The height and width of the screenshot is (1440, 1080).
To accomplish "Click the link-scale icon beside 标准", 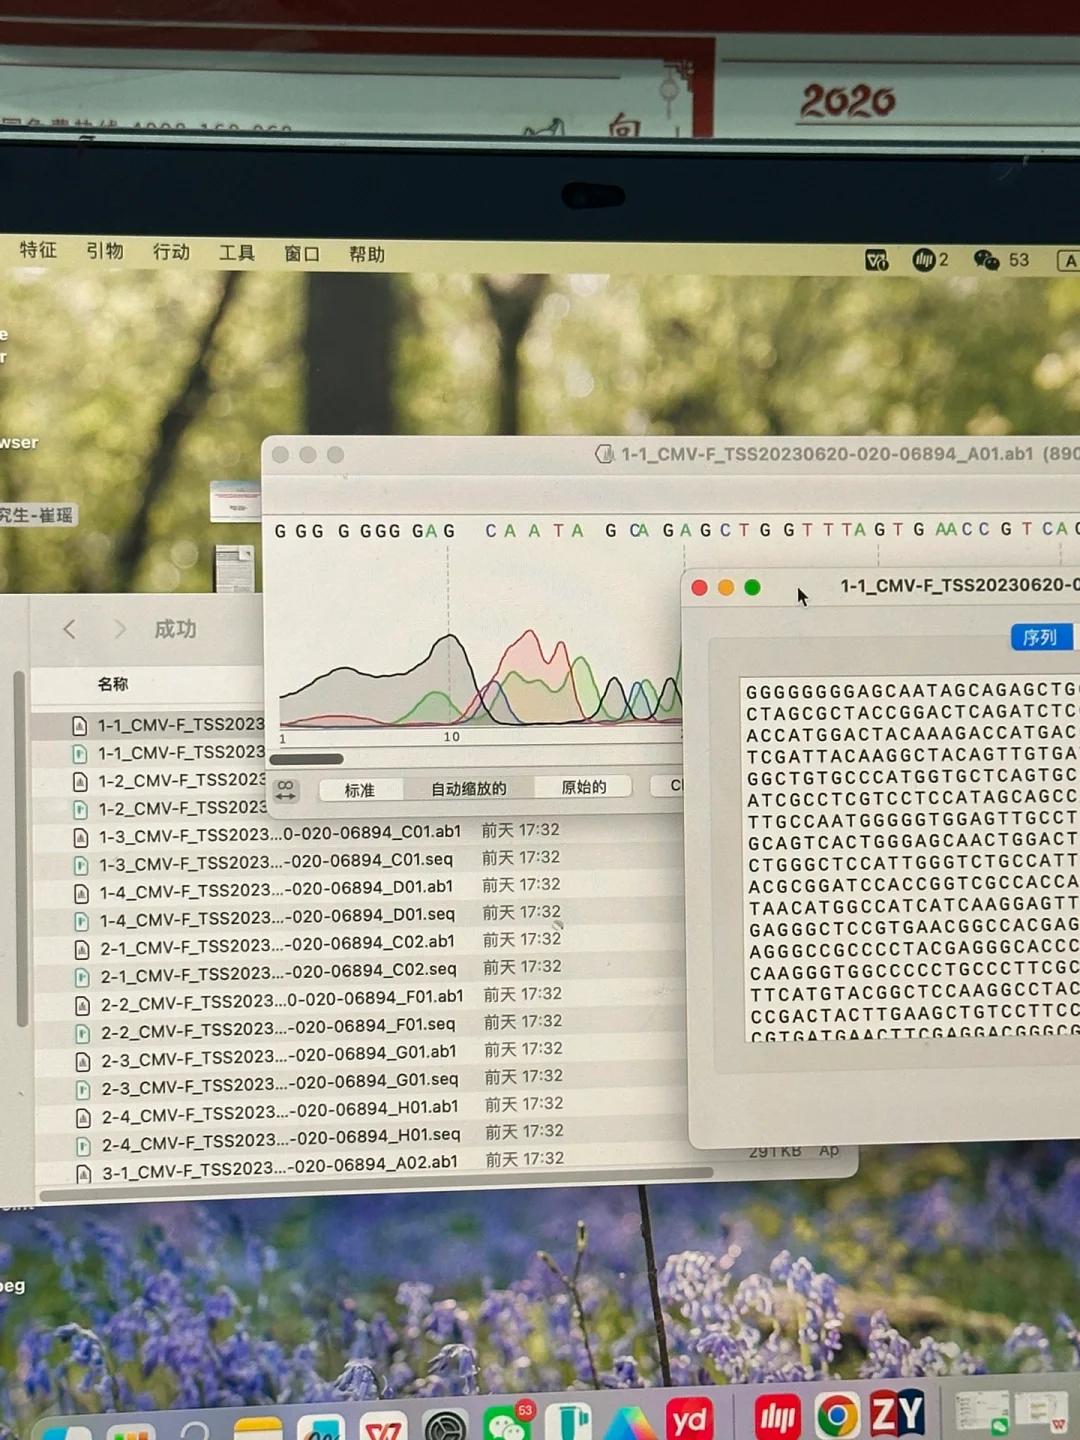I will tap(286, 790).
